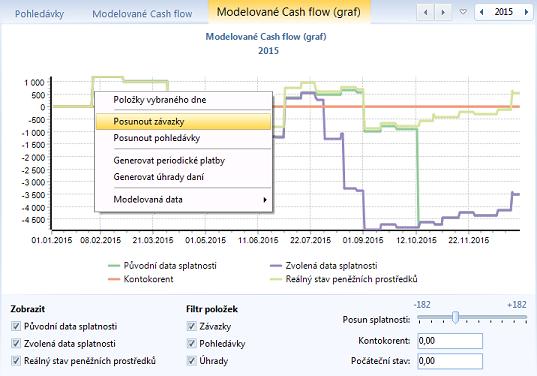Click the Kontokorent input field
The height and width of the screenshot is (376, 537).
(450, 341)
